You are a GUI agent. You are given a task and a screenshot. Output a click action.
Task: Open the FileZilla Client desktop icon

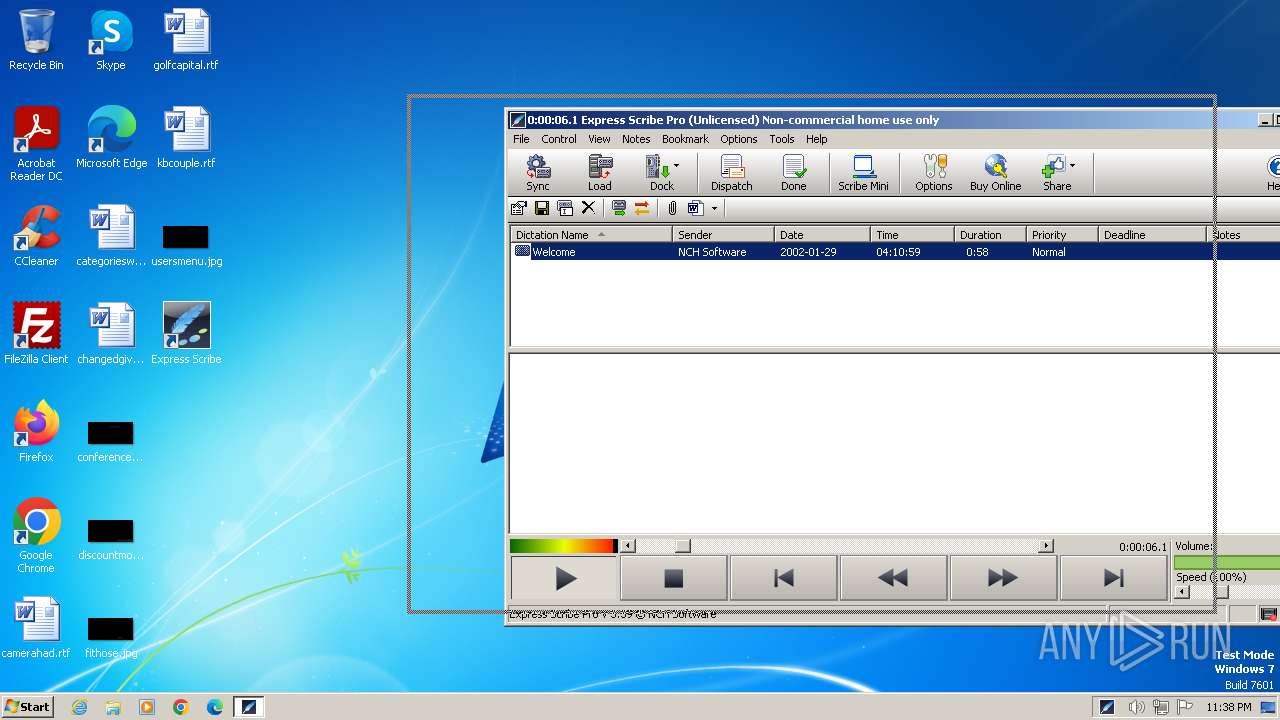point(36,334)
